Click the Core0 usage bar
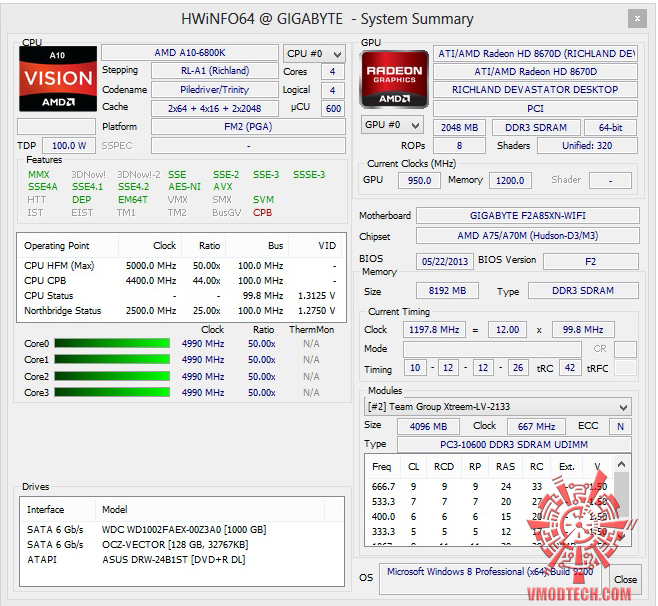This screenshot has height=606, width=658. (x=112, y=344)
